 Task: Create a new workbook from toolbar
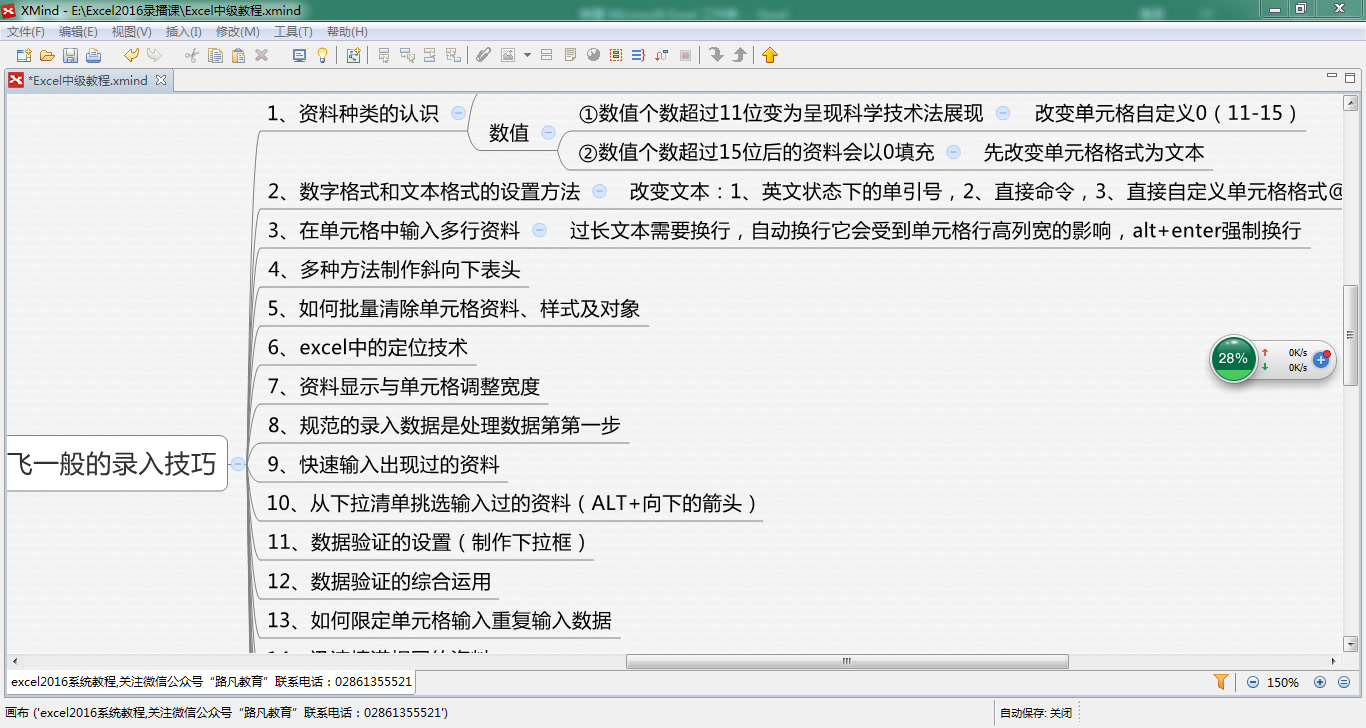23,55
